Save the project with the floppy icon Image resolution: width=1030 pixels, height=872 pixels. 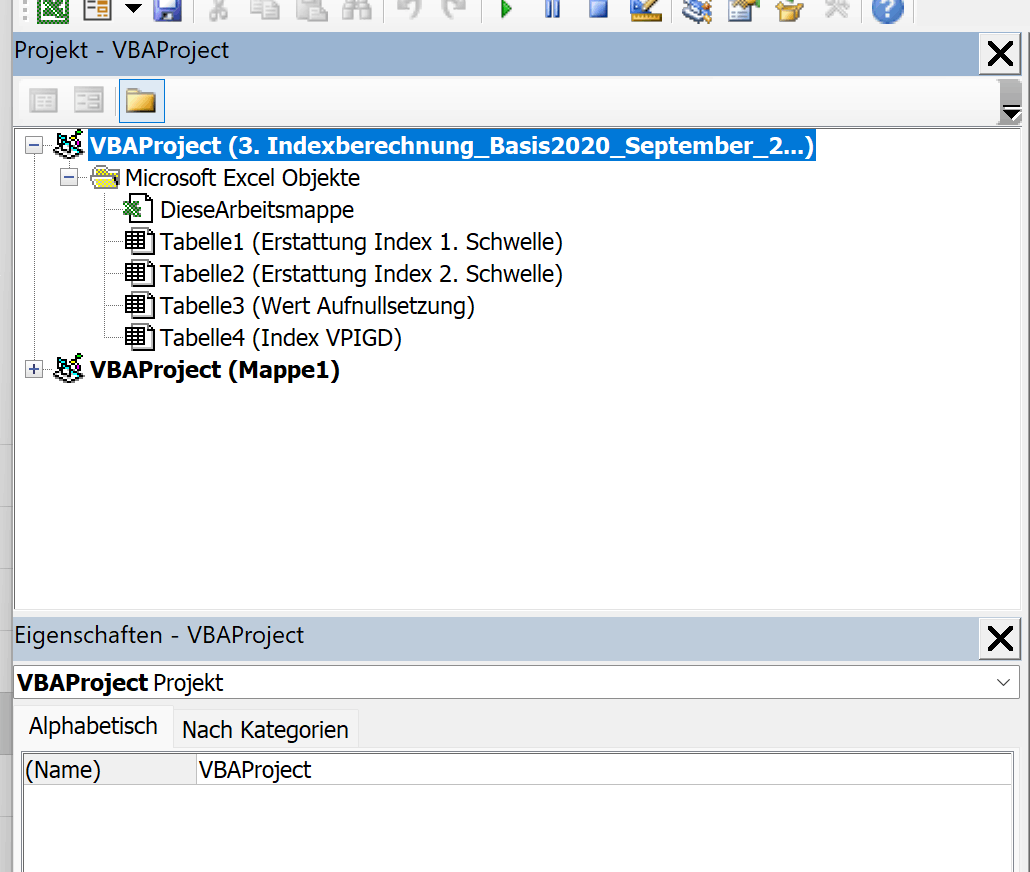click(167, 10)
